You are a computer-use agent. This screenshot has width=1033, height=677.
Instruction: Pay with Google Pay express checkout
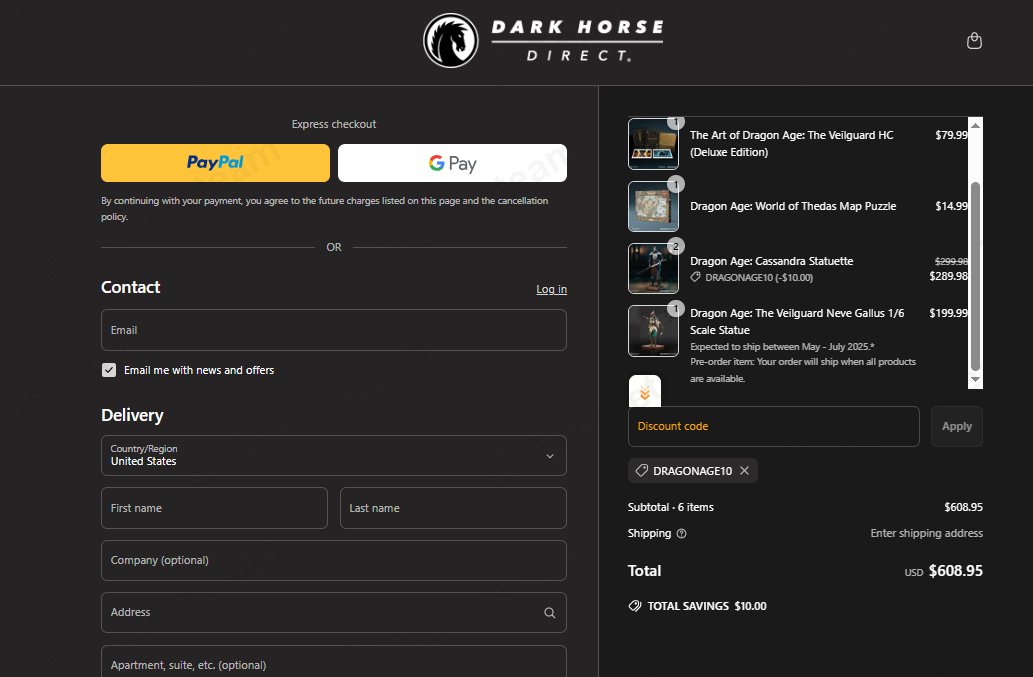pyautogui.click(x=452, y=163)
